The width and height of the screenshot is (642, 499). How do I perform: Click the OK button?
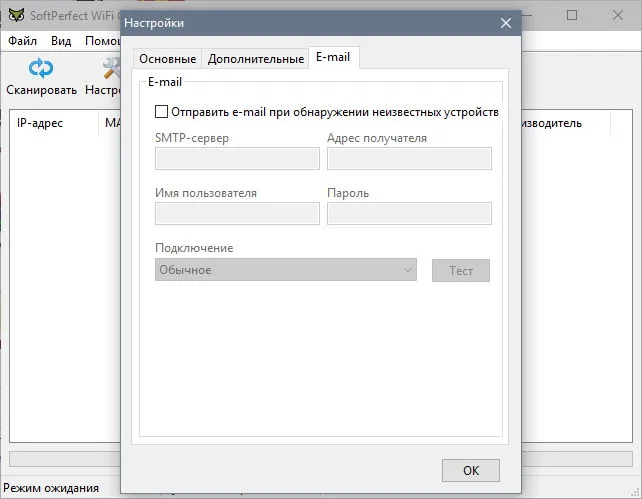pos(471,470)
